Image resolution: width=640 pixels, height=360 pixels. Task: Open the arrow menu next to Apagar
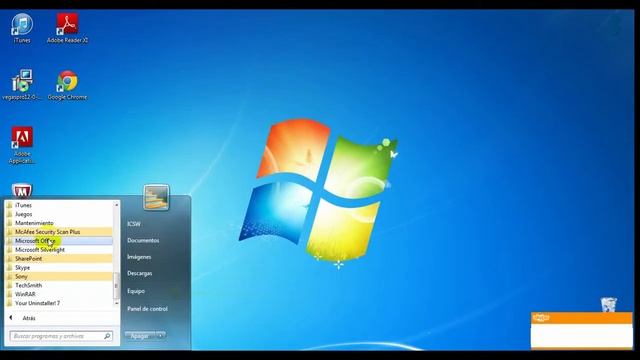[161, 336]
